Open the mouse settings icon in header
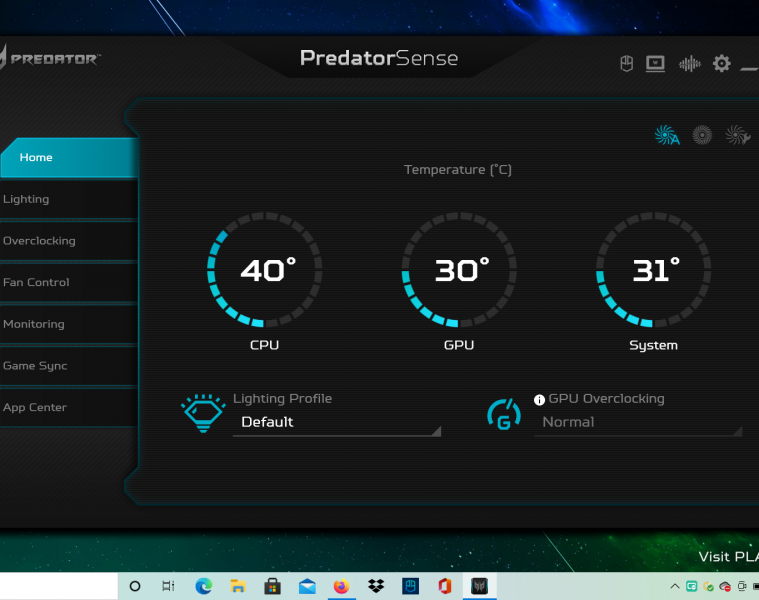The height and width of the screenshot is (600, 759). click(626, 63)
